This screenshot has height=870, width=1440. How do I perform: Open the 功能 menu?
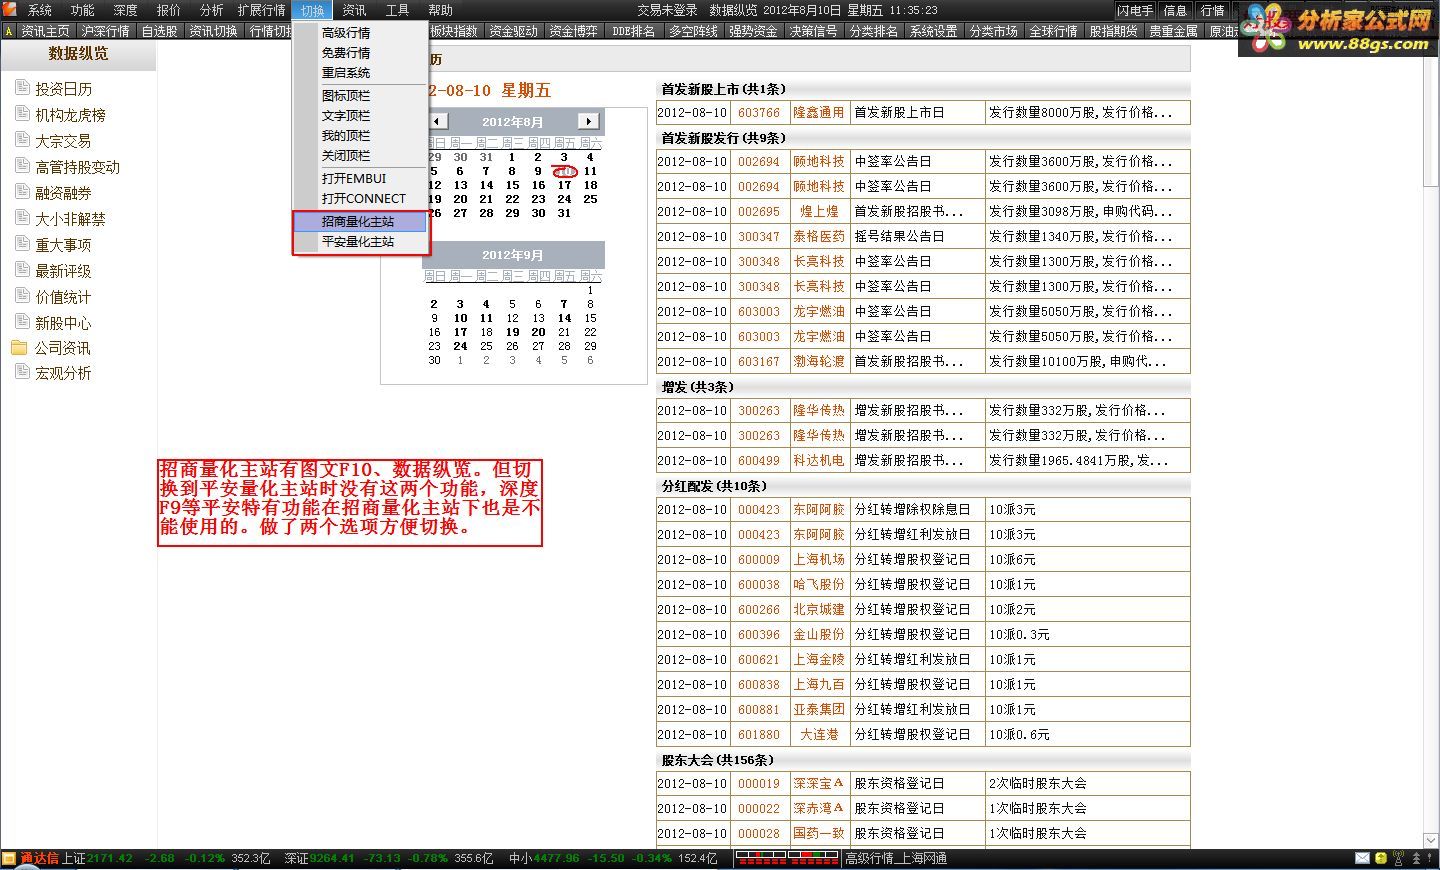(83, 10)
